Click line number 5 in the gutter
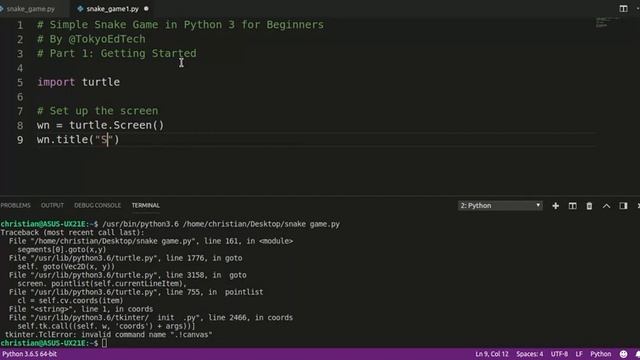640x360 pixels. point(20,82)
